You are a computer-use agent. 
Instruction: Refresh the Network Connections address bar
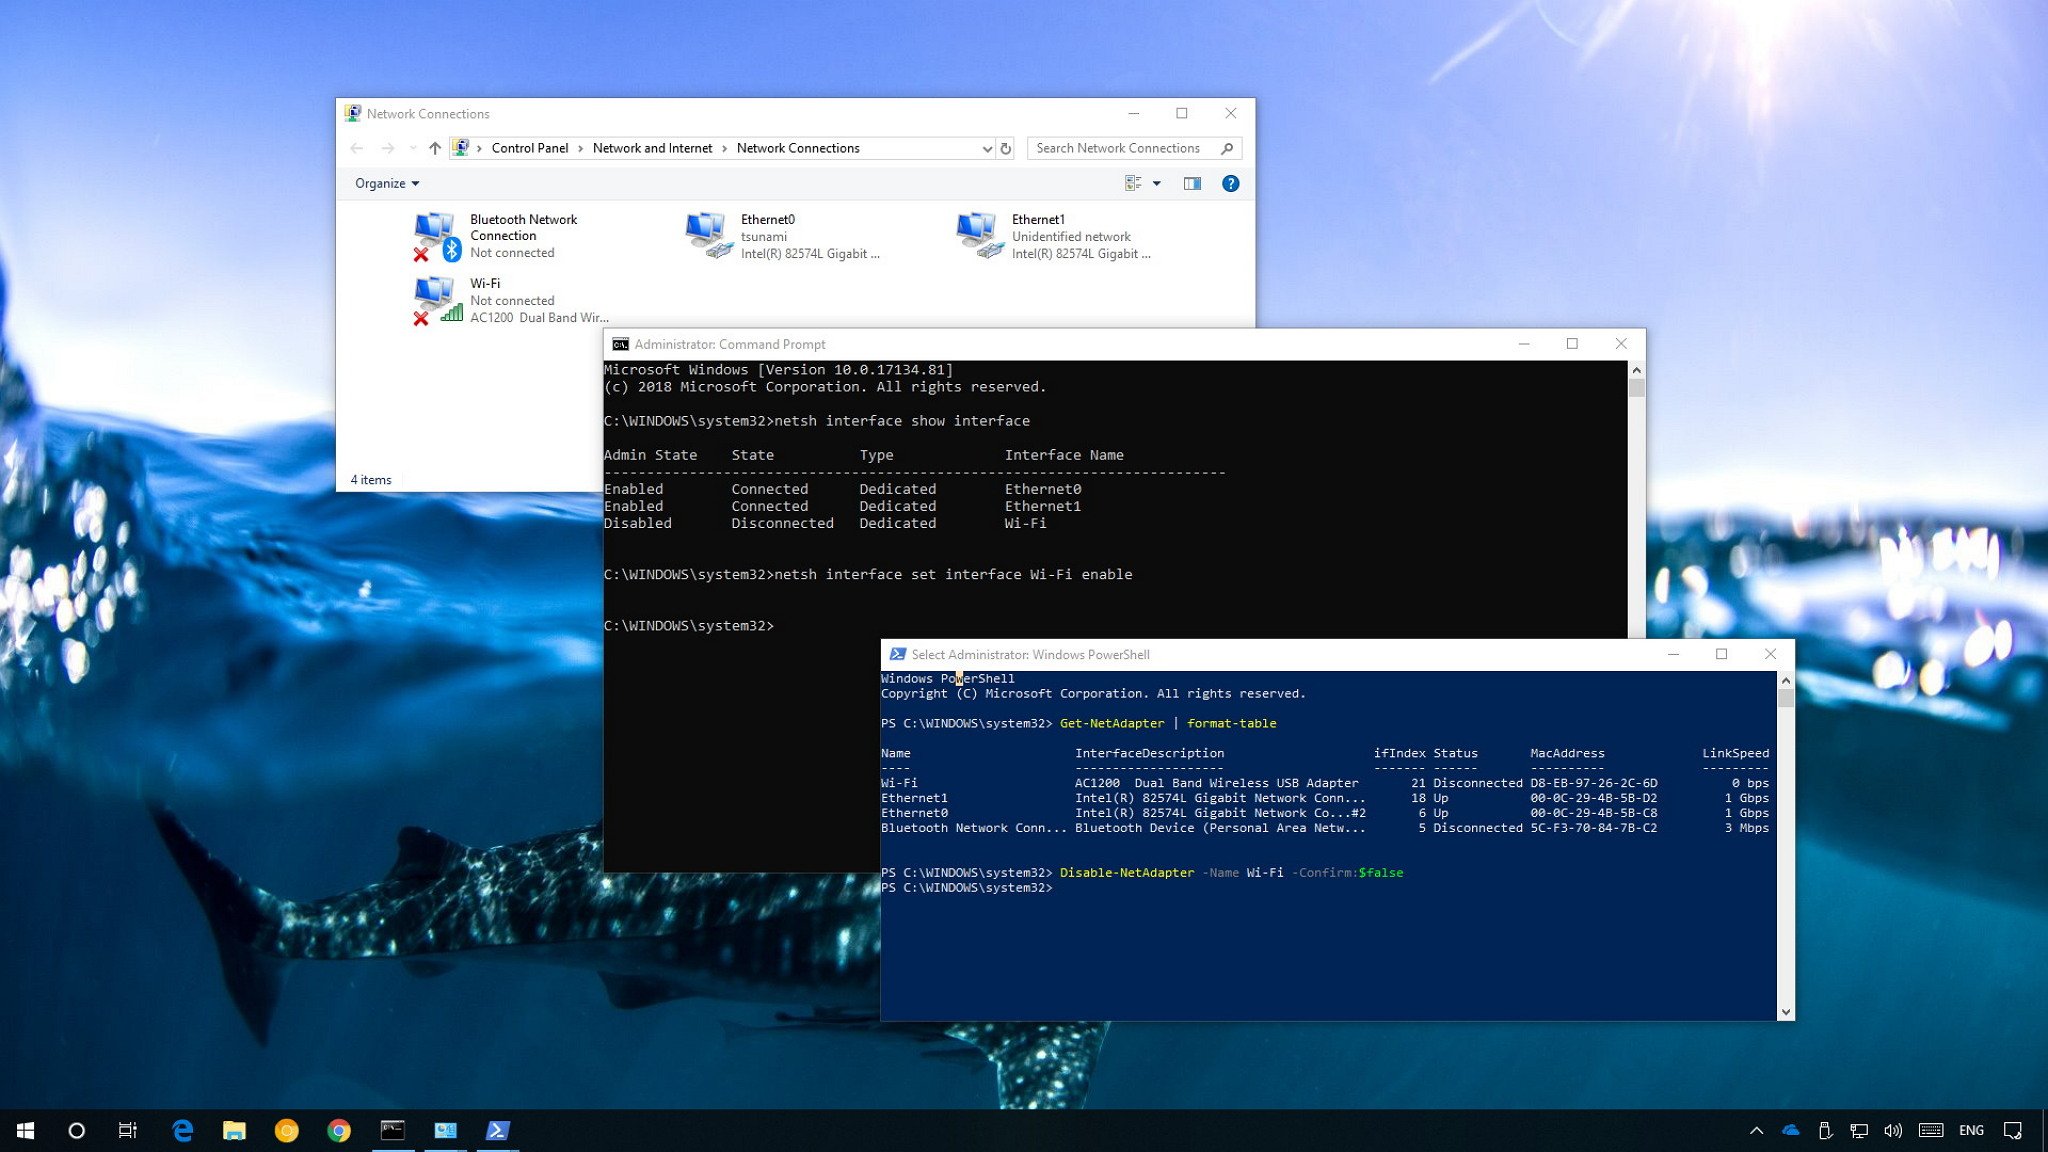click(x=1006, y=148)
